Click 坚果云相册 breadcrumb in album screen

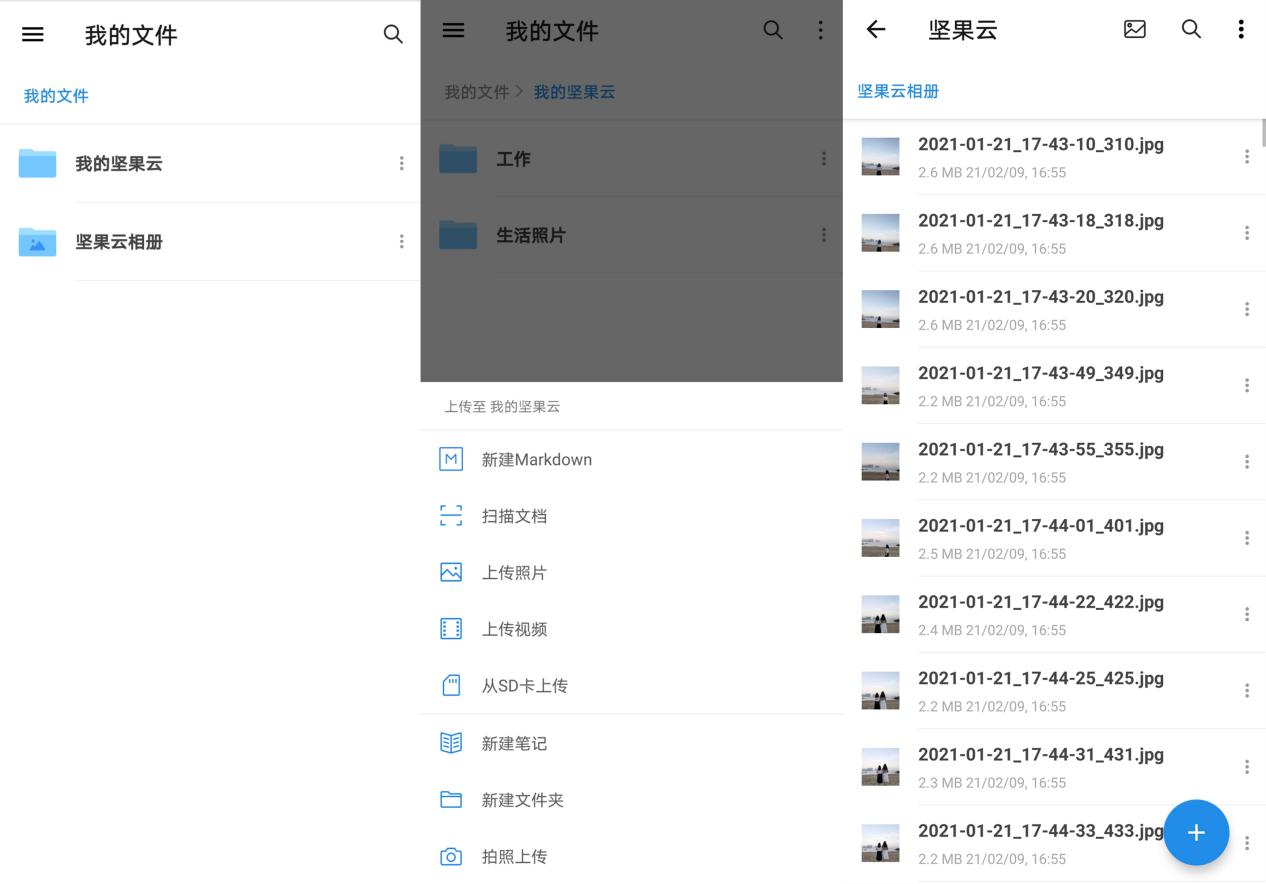pyautogui.click(x=898, y=91)
